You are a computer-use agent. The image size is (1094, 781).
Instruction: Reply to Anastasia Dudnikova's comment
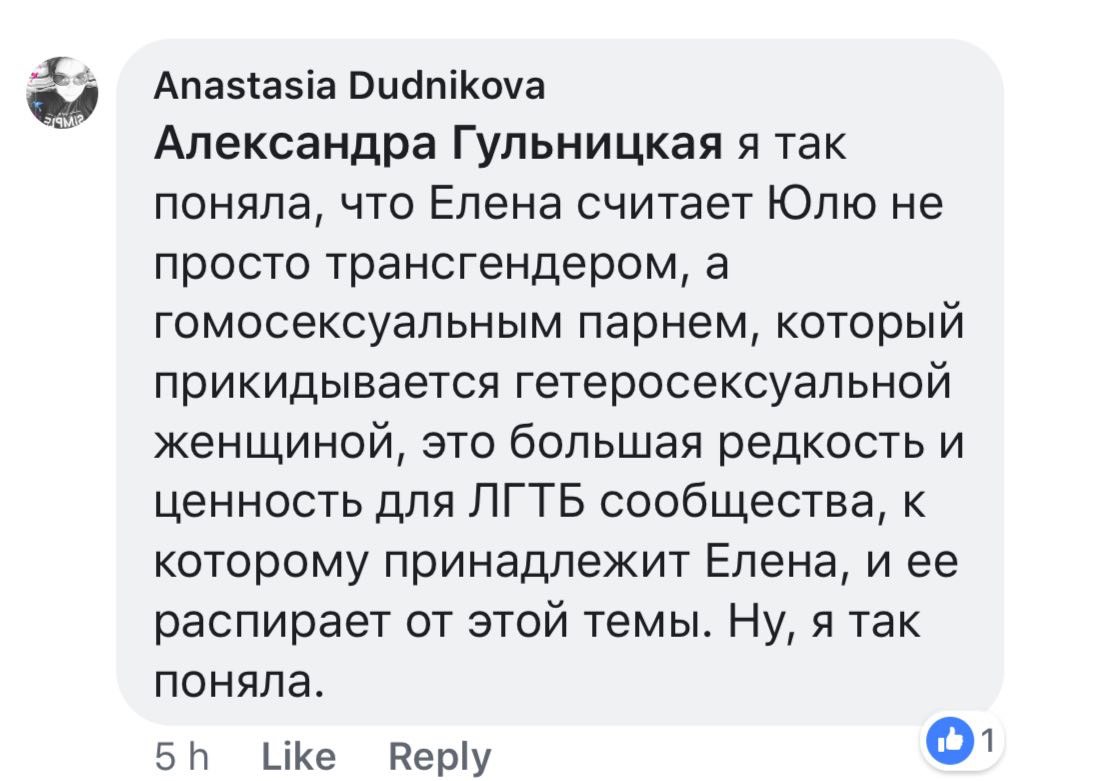439,756
